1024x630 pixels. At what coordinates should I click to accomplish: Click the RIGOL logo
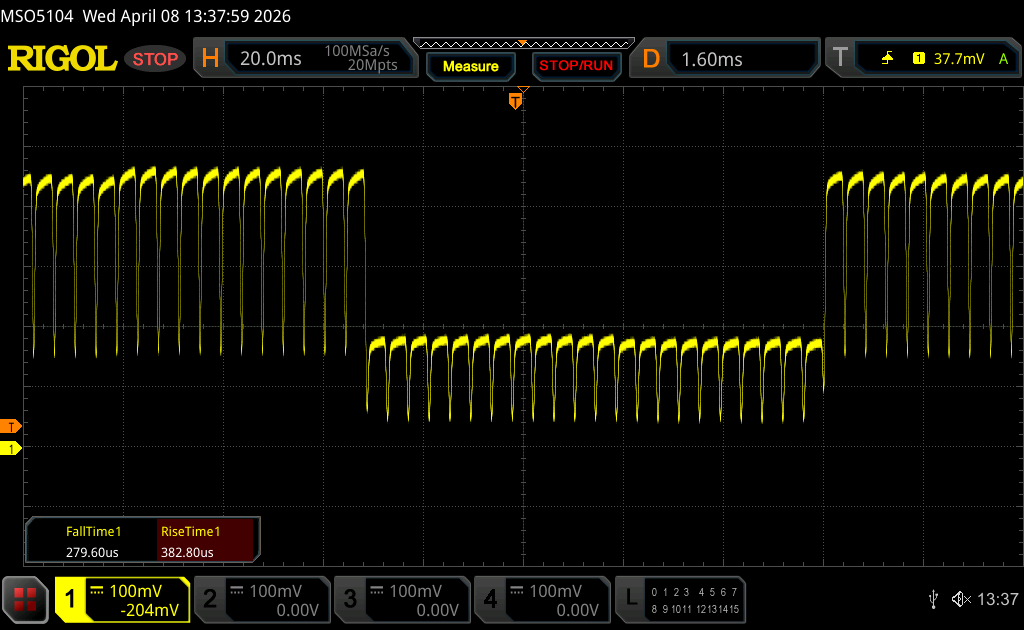[x=62, y=59]
